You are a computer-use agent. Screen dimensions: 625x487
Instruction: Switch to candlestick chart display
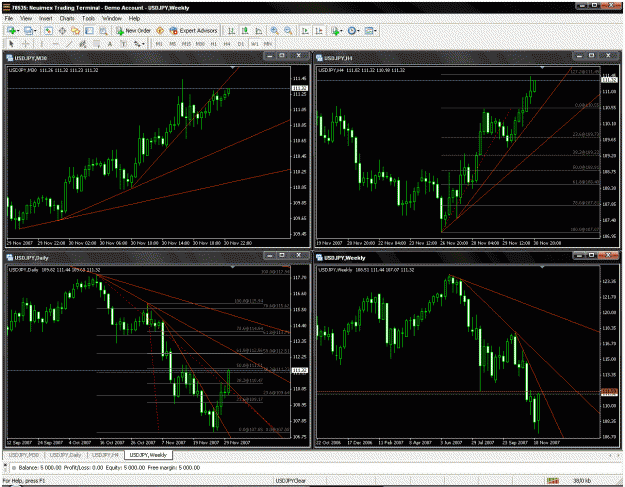(245, 31)
